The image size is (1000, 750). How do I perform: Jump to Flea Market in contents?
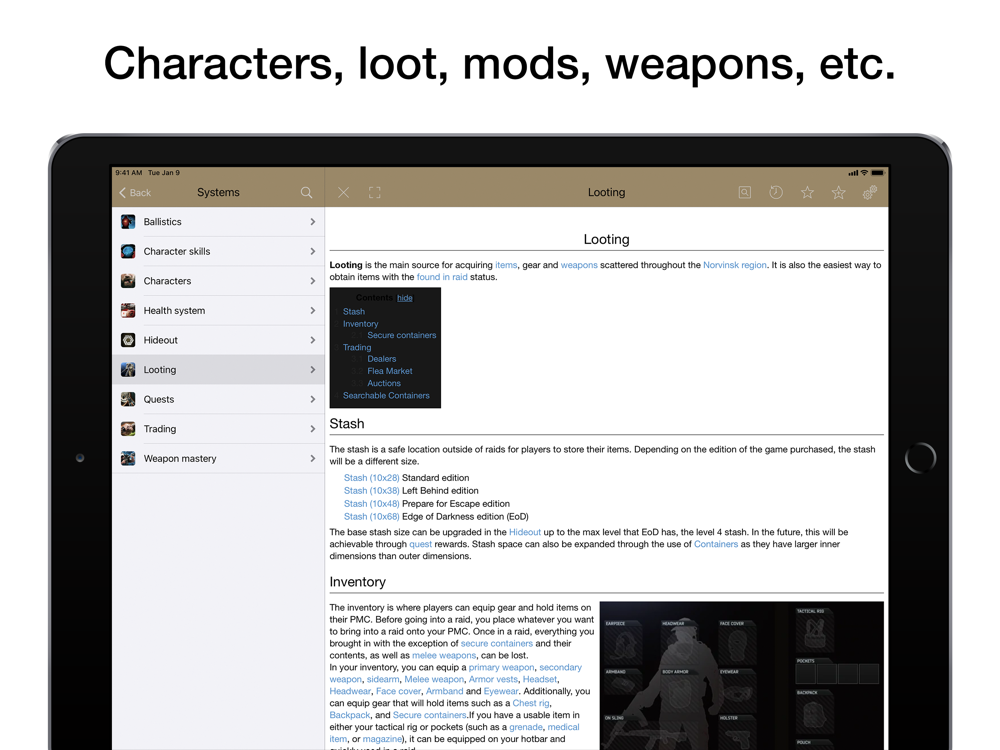[x=390, y=371]
